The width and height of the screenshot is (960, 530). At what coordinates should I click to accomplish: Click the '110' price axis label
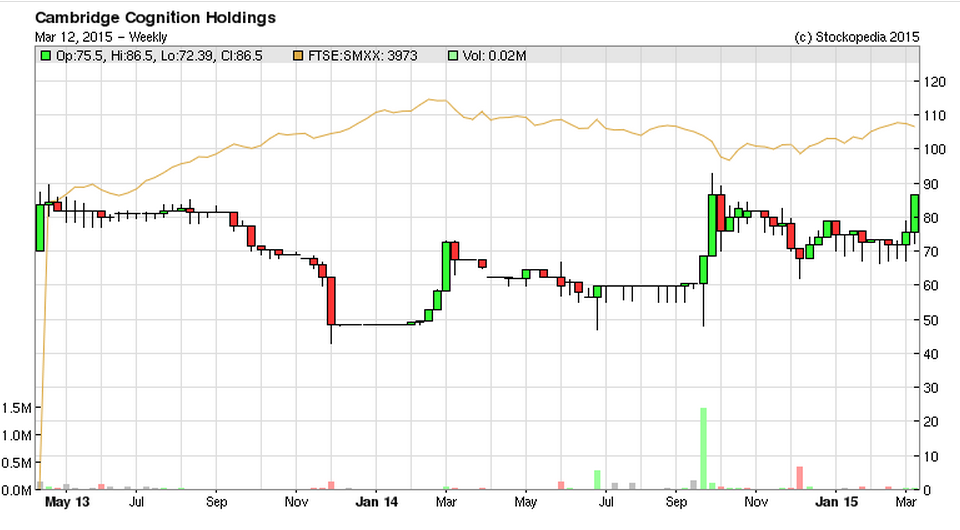click(934, 116)
